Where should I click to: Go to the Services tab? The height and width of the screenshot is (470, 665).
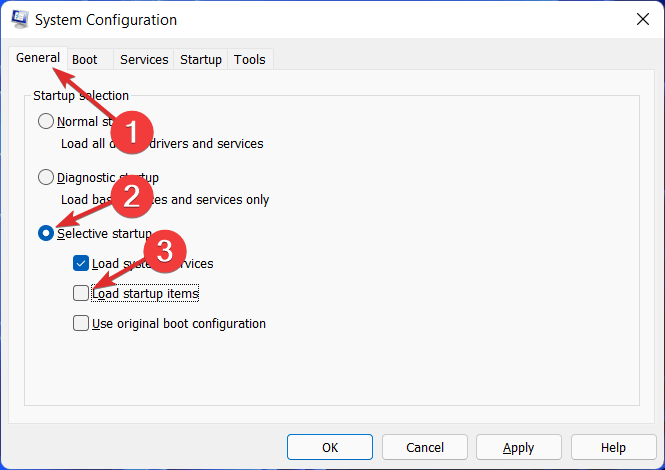144,60
